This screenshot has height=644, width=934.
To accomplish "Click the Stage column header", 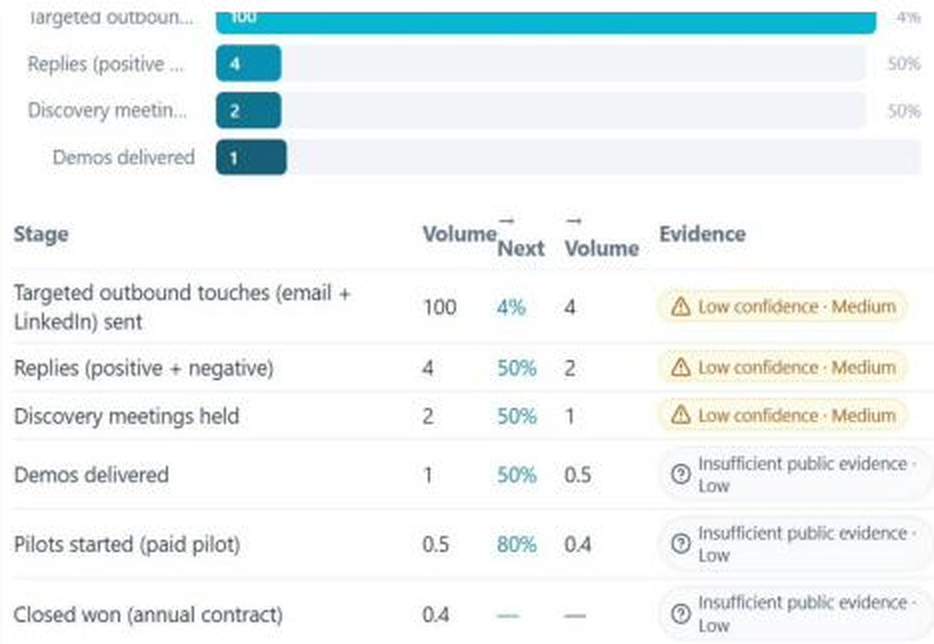I will click(41, 234).
